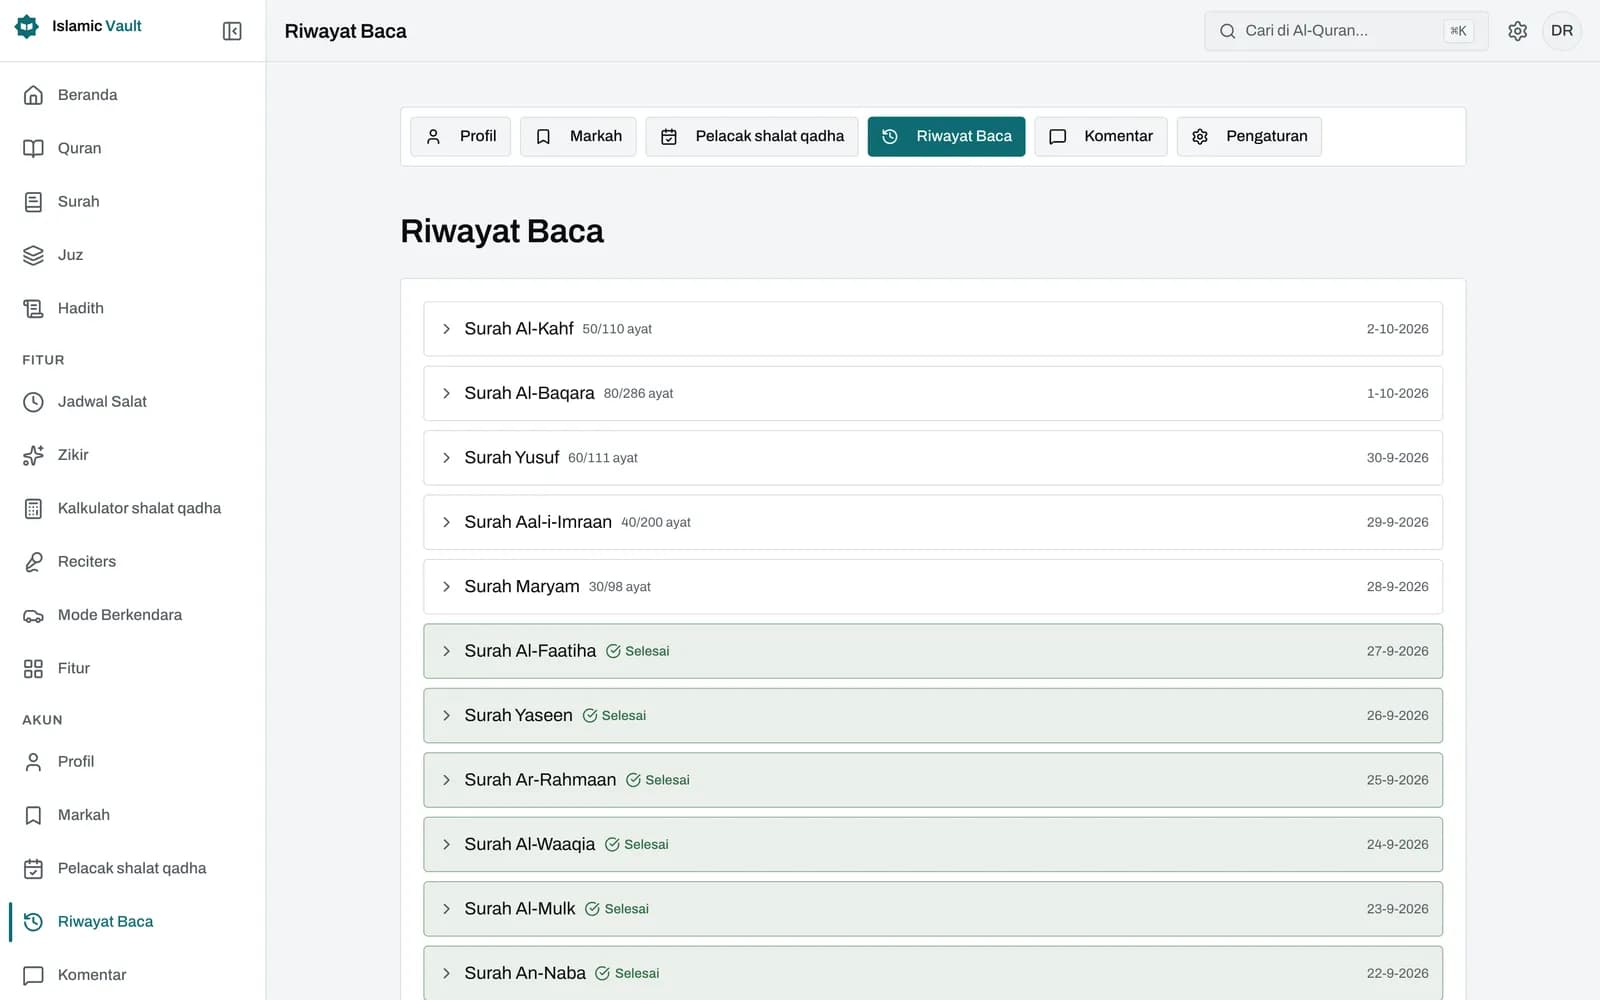This screenshot has height=1000, width=1600.
Task: Open the Juz layers icon
Action: pyautogui.click(x=33, y=255)
